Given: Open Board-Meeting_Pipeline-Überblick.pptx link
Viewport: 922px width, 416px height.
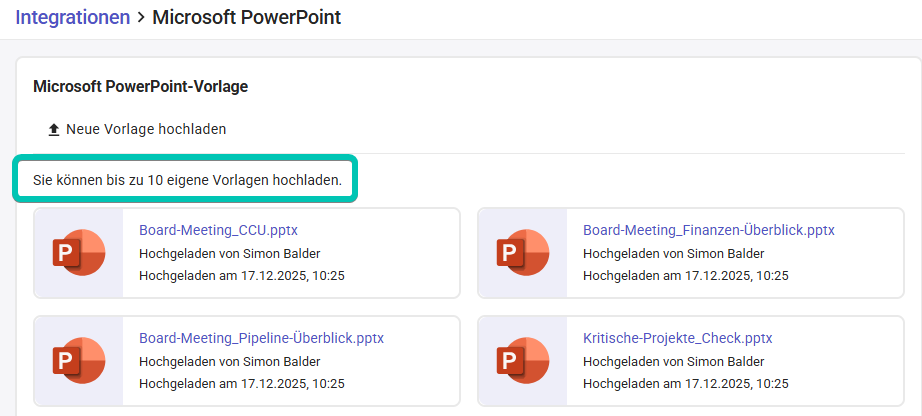Looking at the screenshot, I should (x=261, y=338).
